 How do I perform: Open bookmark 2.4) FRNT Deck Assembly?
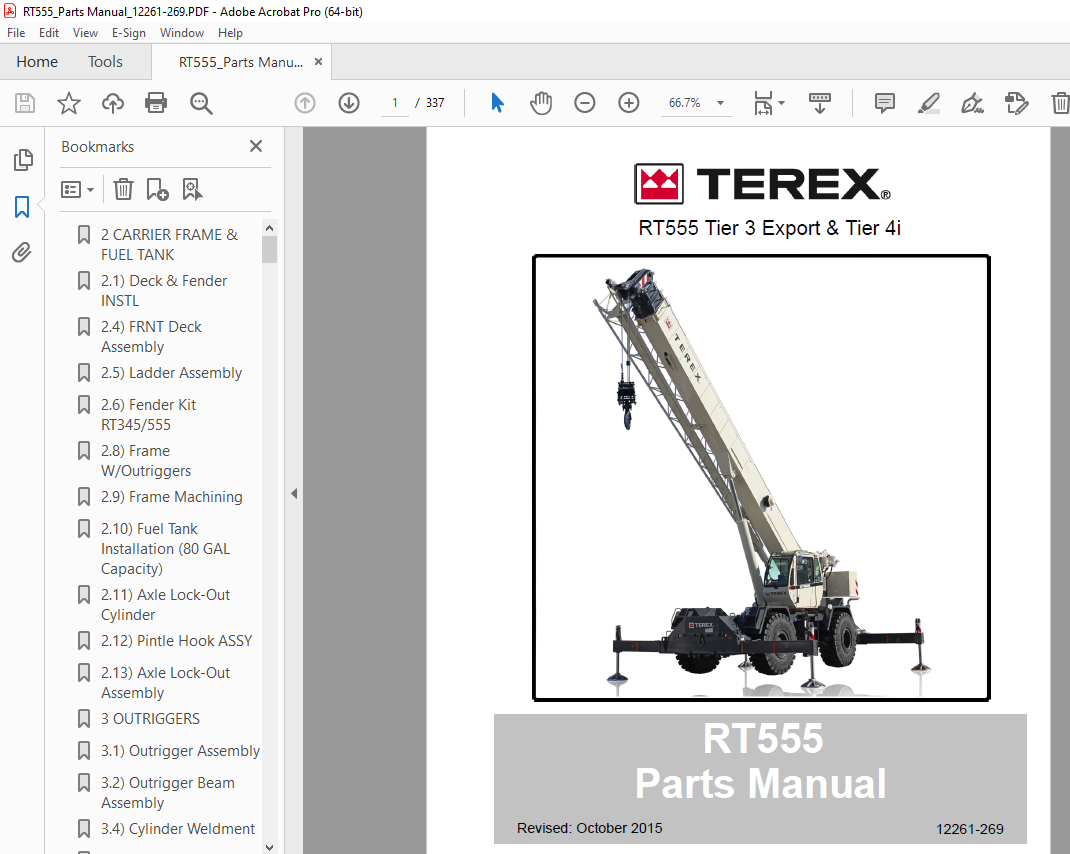coord(151,337)
